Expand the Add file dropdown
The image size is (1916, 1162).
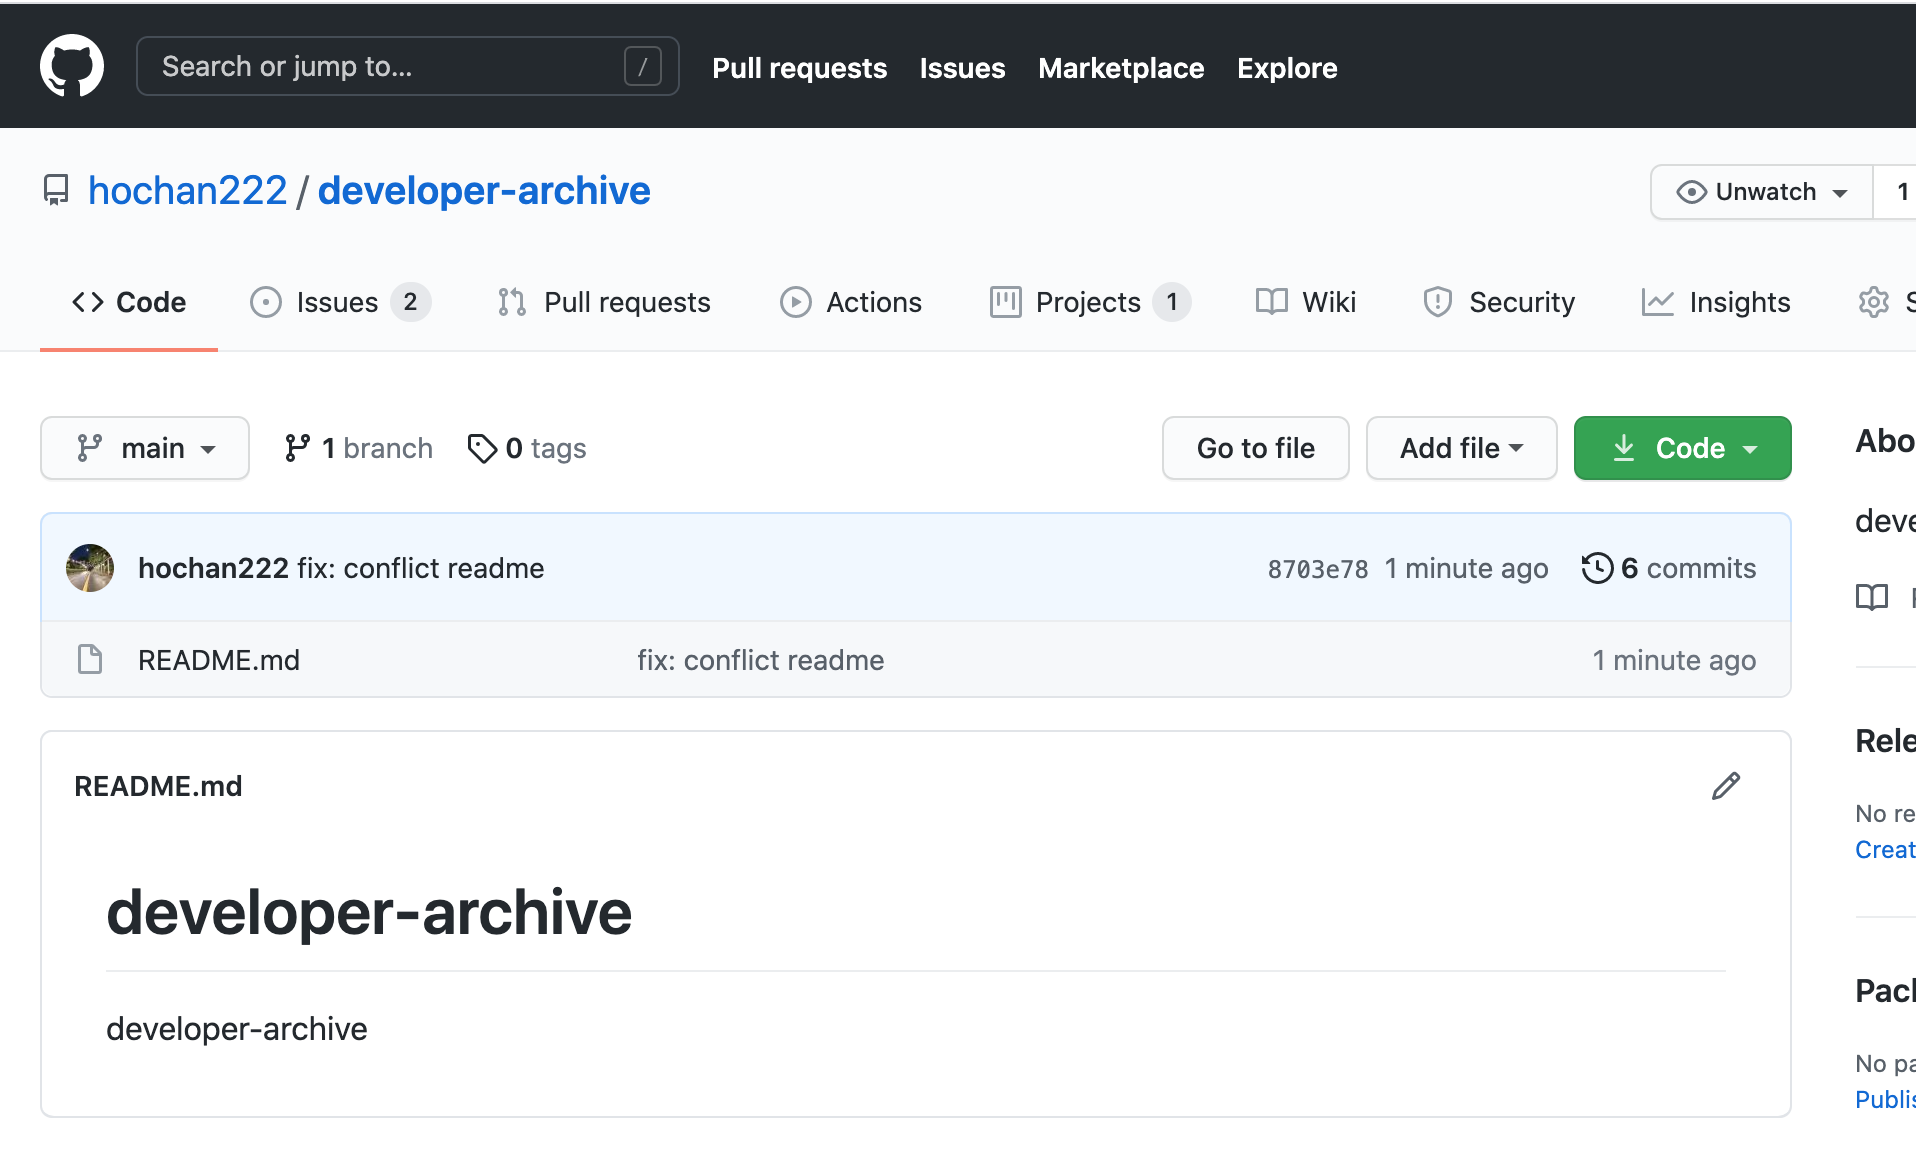(1461, 448)
